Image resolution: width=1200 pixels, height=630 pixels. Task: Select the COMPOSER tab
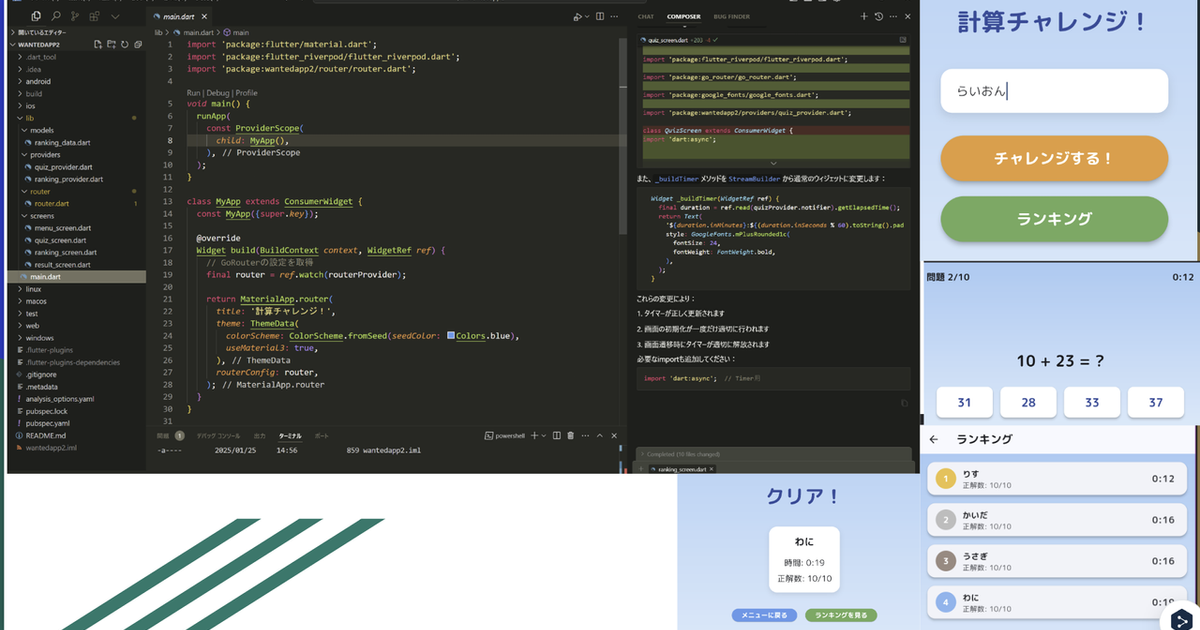pyautogui.click(x=684, y=17)
